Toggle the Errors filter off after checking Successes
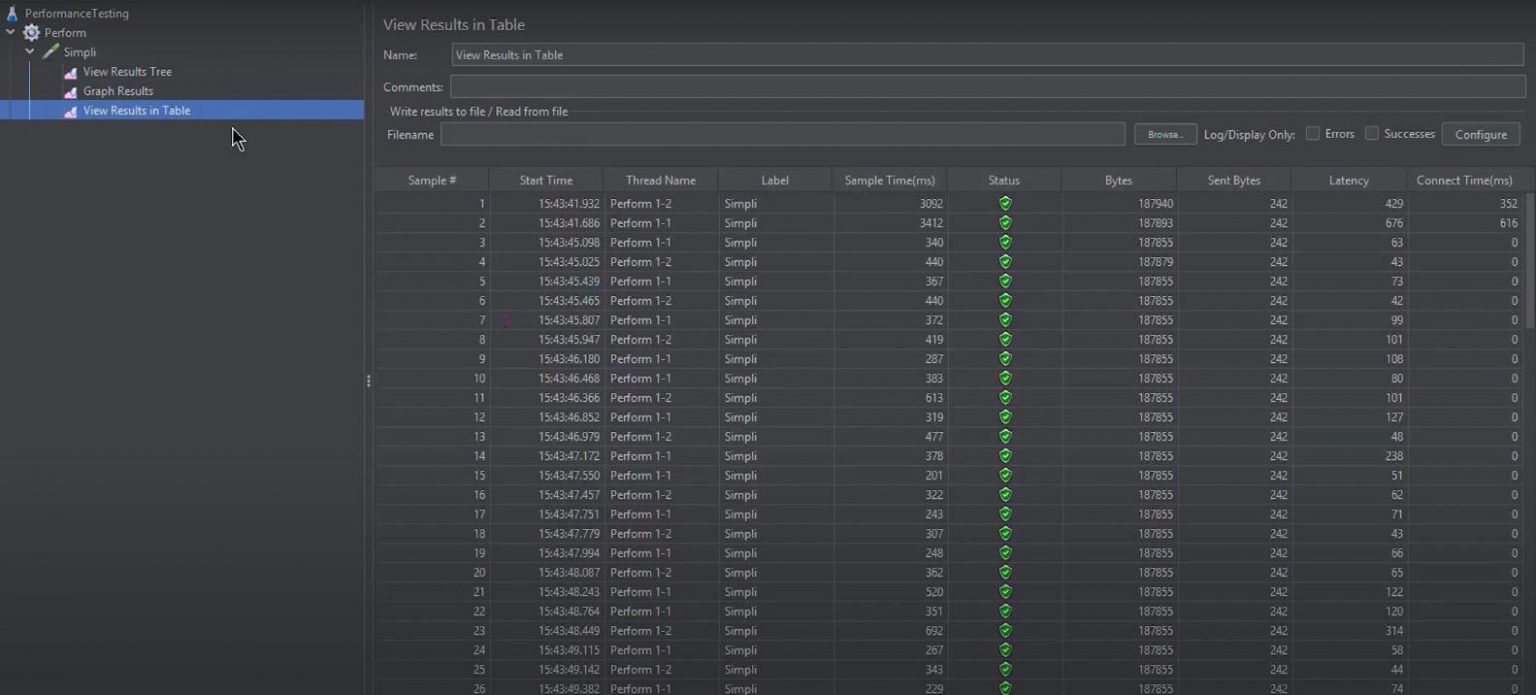1536x695 pixels. tap(1313, 132)
